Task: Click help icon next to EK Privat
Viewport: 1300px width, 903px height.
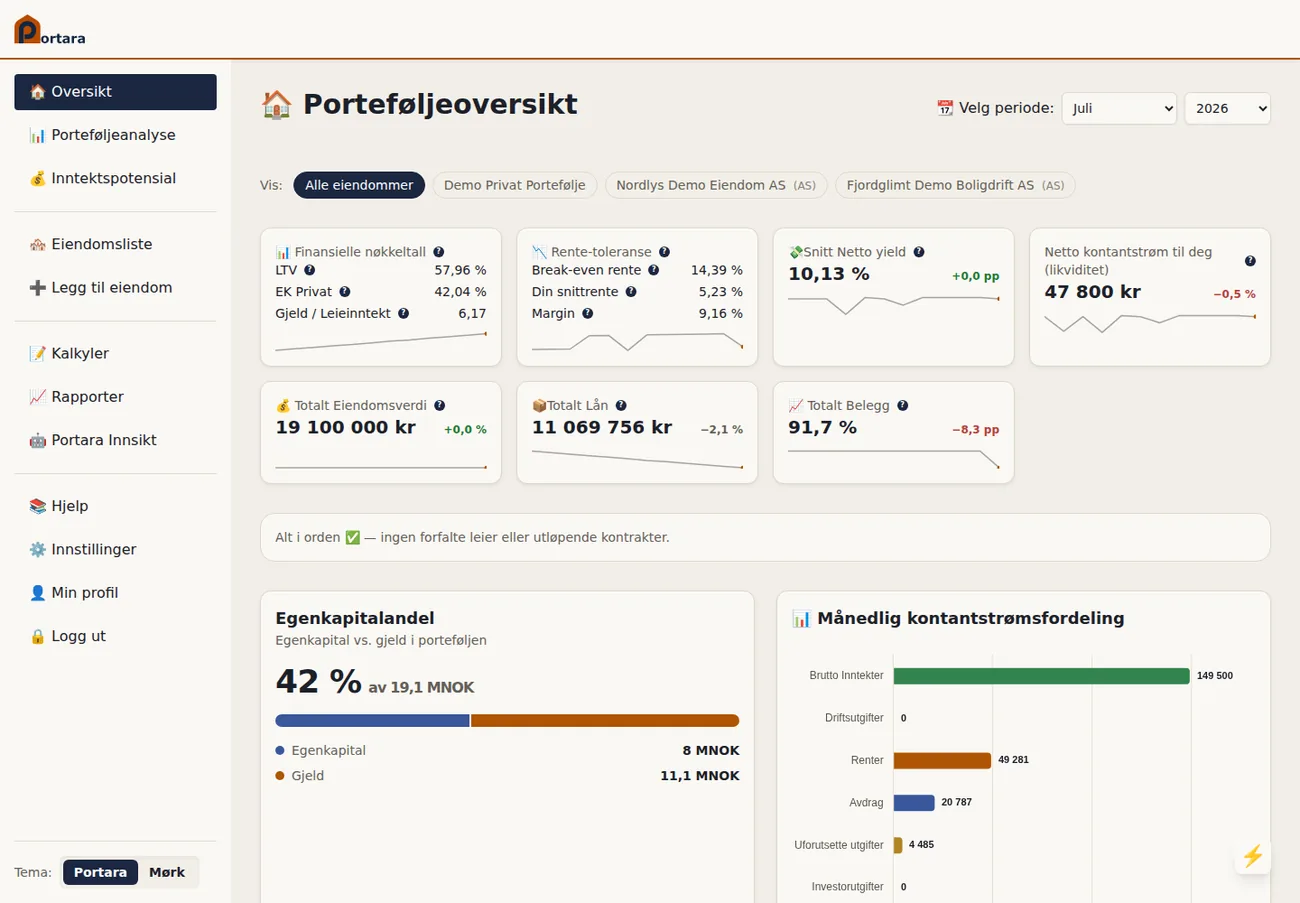Action: click(x=345, y=292)
